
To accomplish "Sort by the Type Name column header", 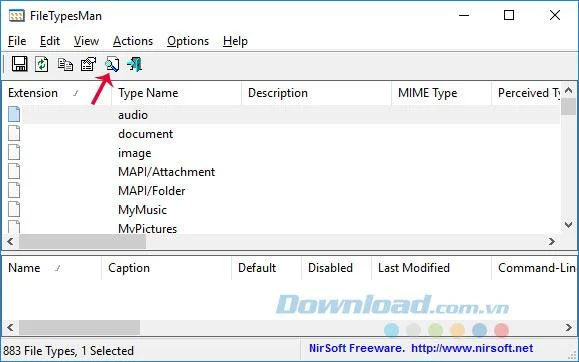I will tap(177, 93).
